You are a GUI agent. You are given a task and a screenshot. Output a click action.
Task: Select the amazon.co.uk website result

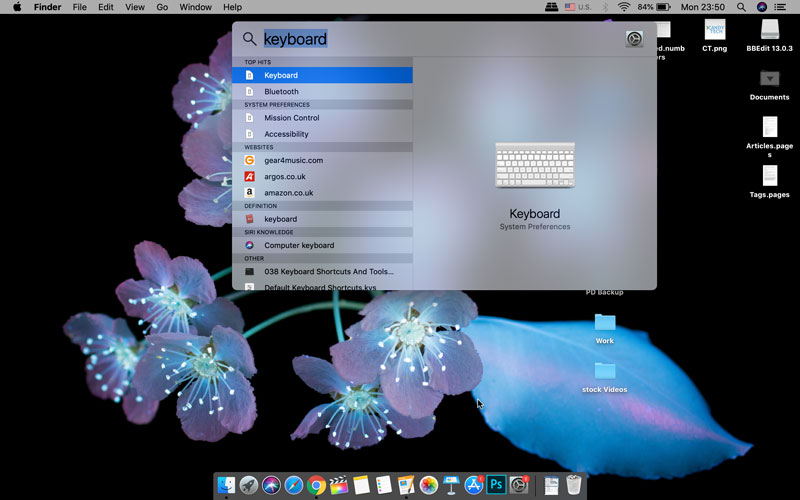pos(322,193)
